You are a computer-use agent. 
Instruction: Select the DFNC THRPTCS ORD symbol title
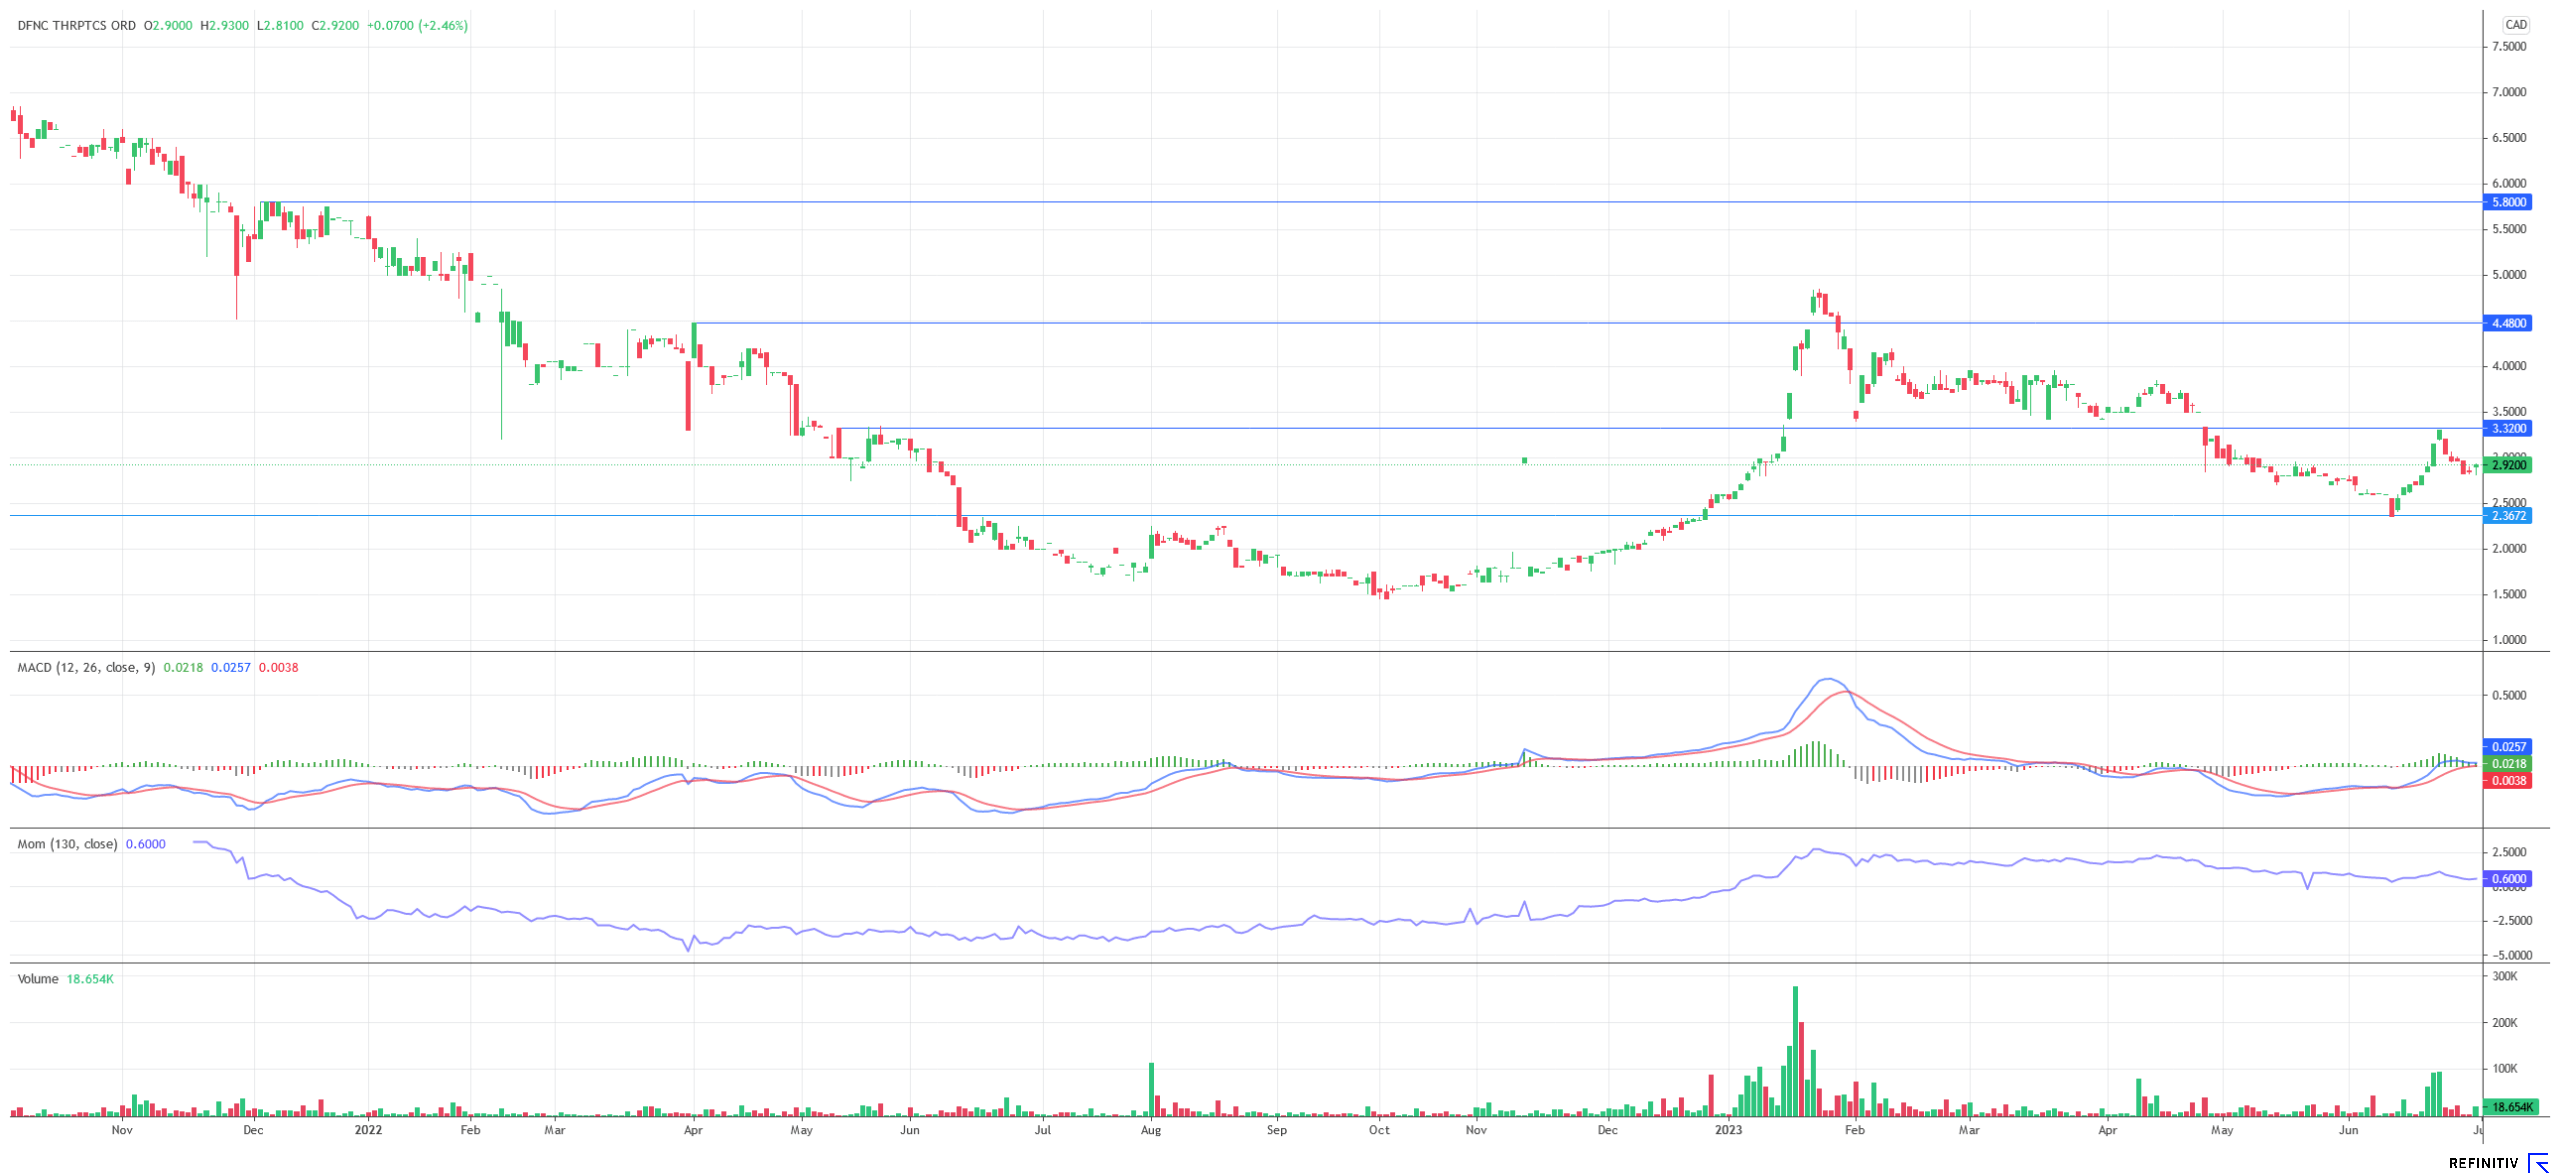tap(76, 25)
